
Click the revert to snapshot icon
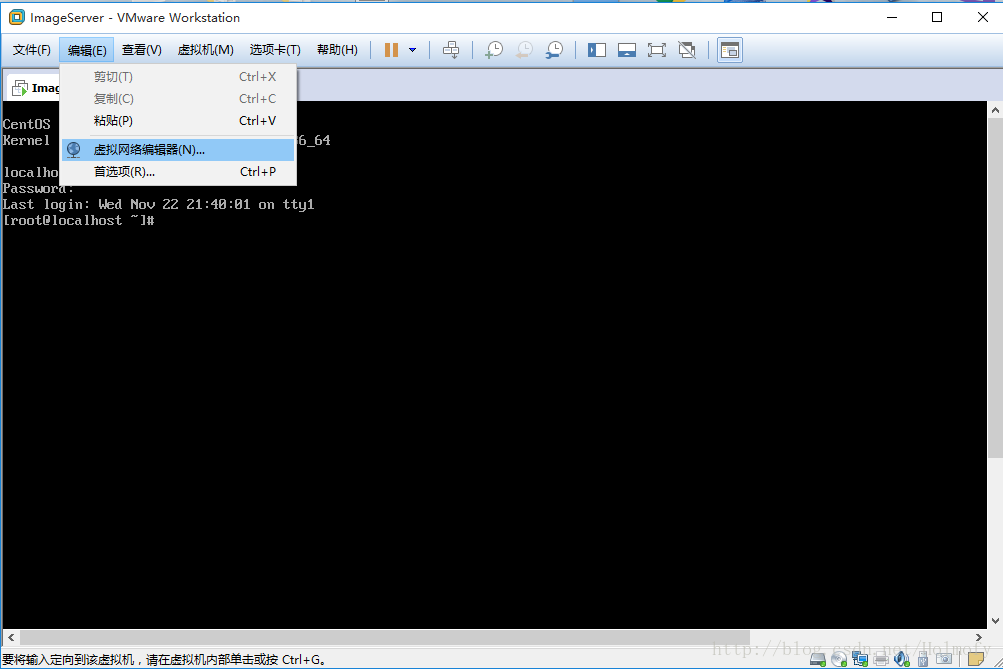[x=525, y=50]
